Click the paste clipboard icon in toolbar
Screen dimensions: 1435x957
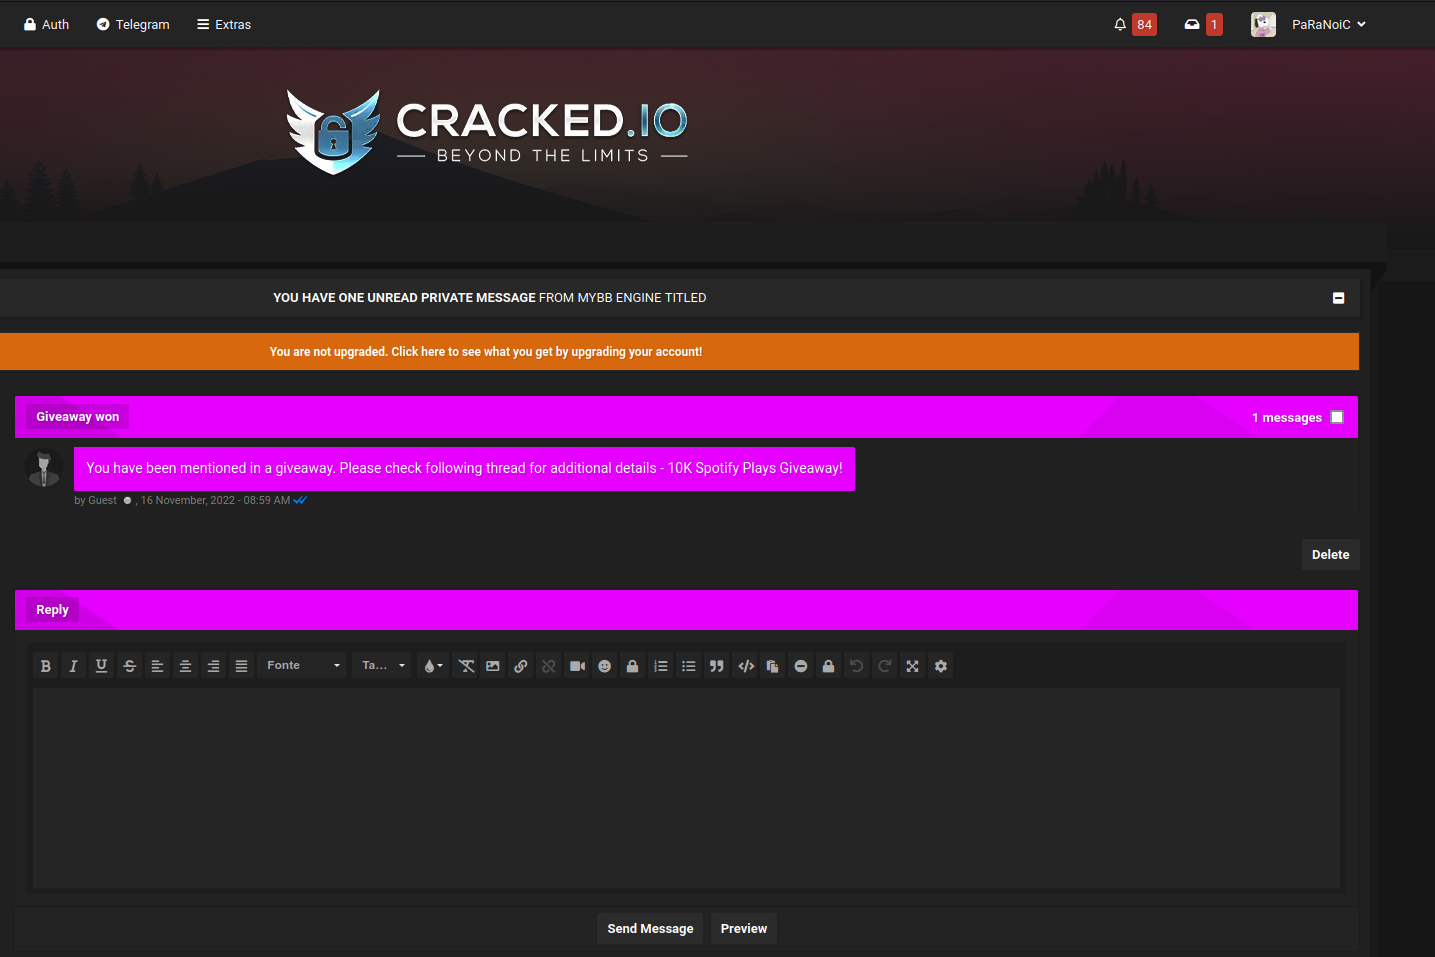tap(772, 666)
